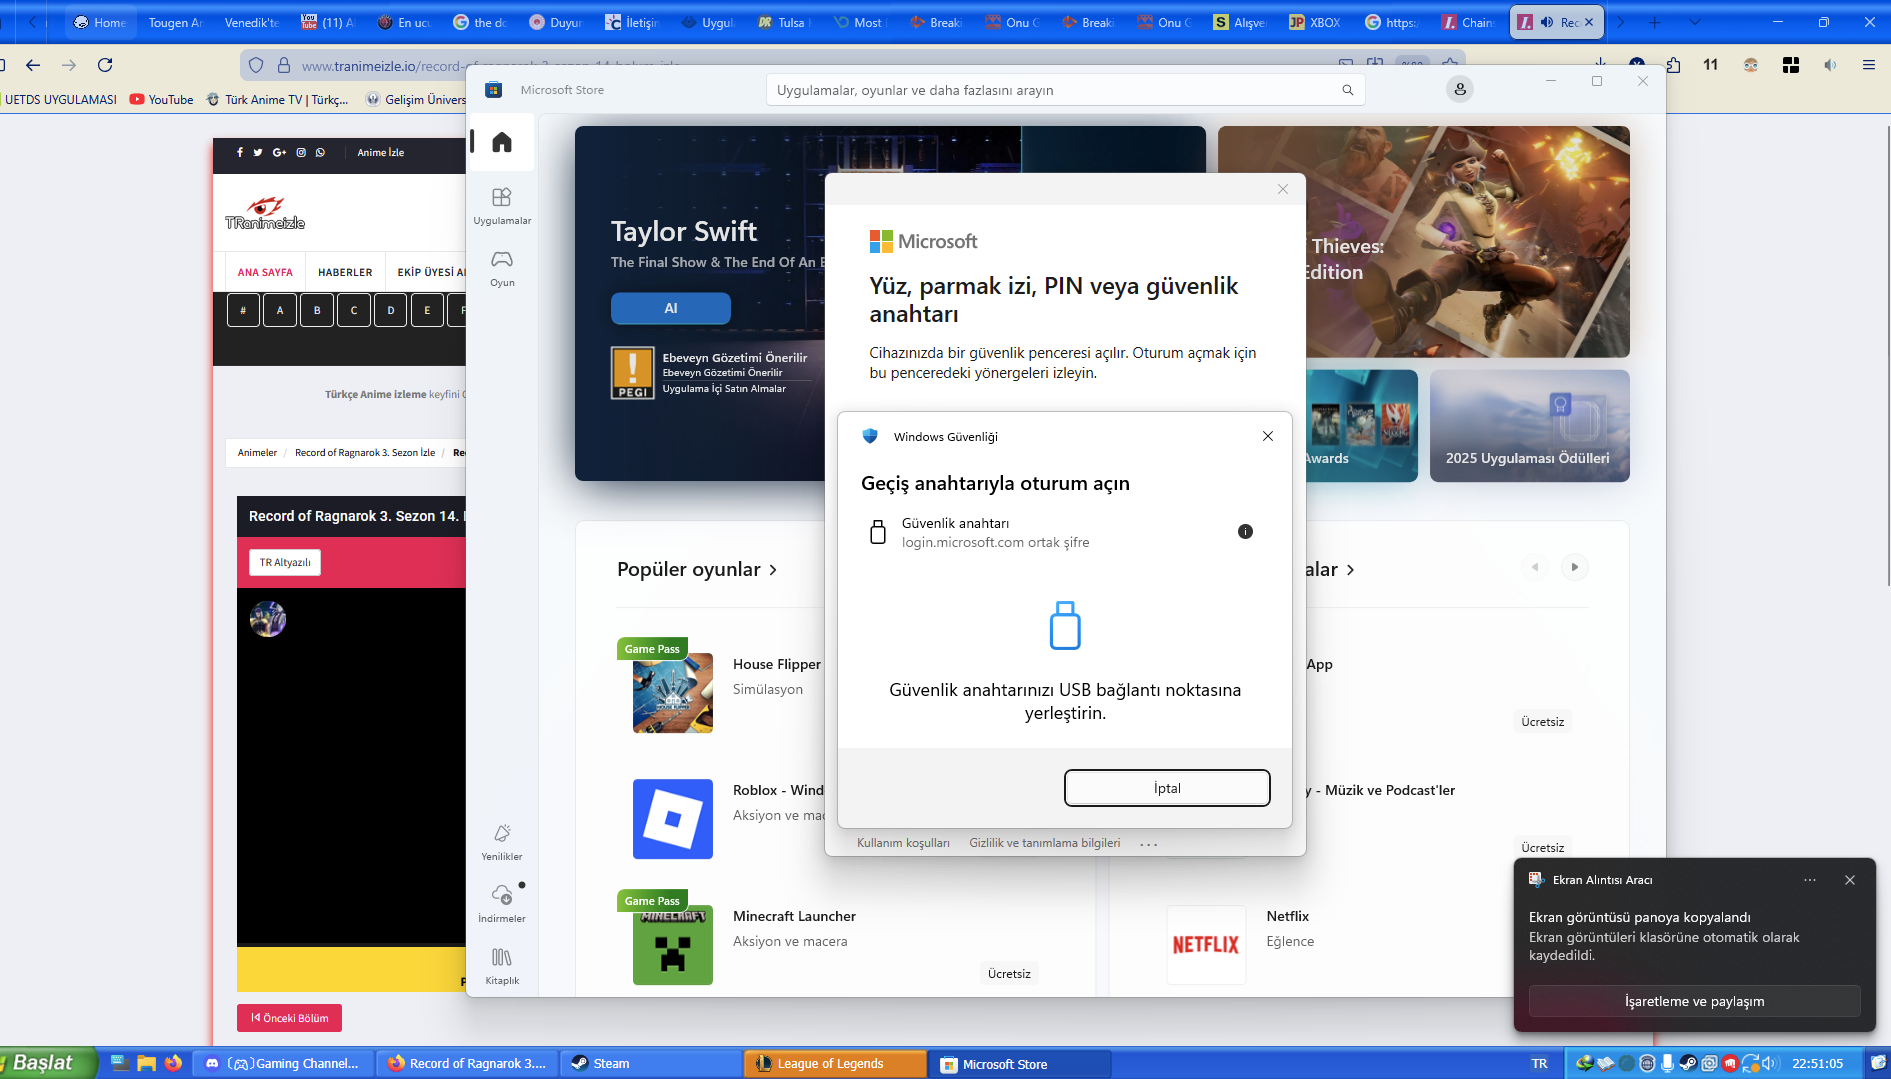
Task: Open Steam window from taskbar
Action: pyautogui.click(x=650, y=1063)
